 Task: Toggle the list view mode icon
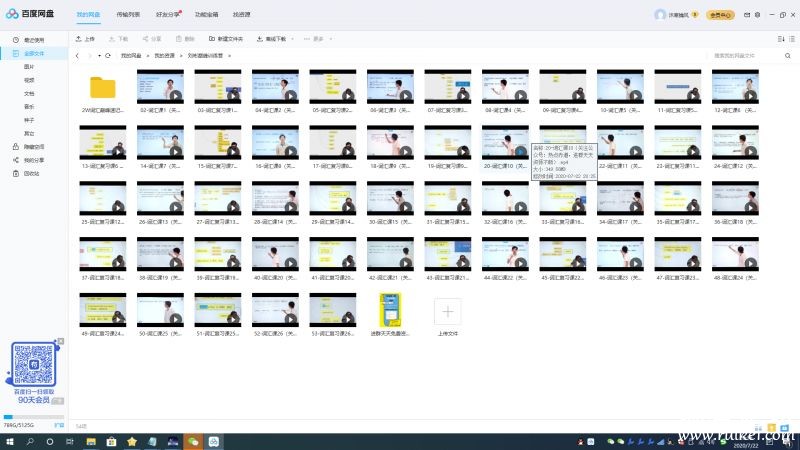(x=792, y=39)
